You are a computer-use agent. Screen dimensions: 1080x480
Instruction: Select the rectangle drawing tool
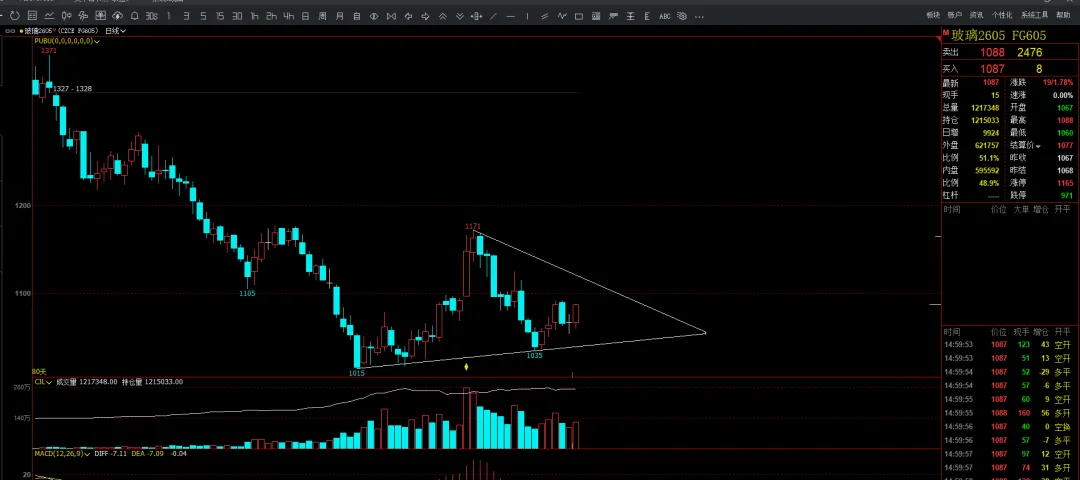[x=579, y=15]
